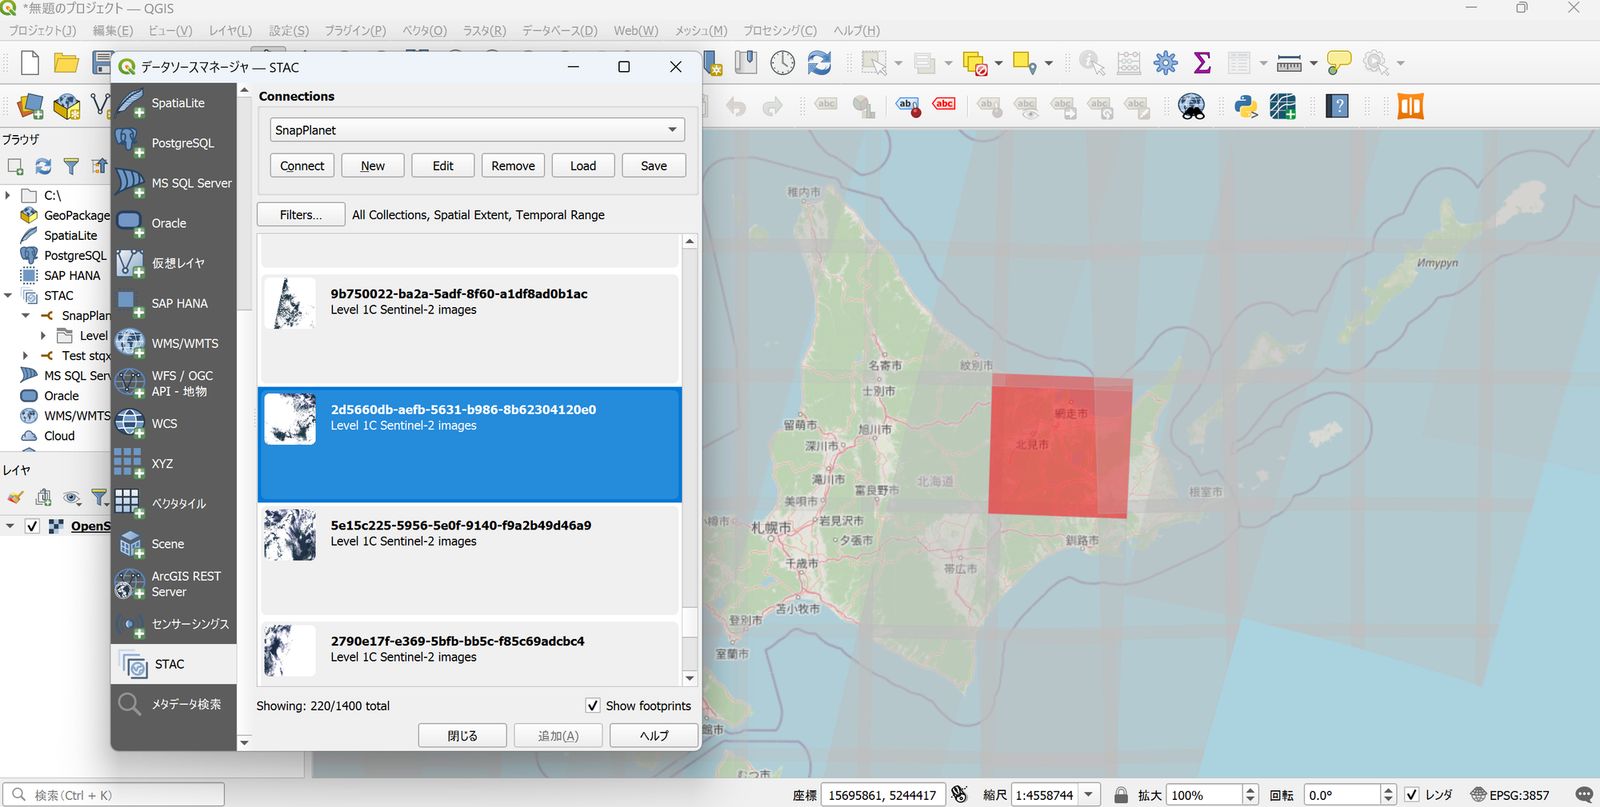
Task: Click the messages log icon in status bar
Action: (1584, 795)
